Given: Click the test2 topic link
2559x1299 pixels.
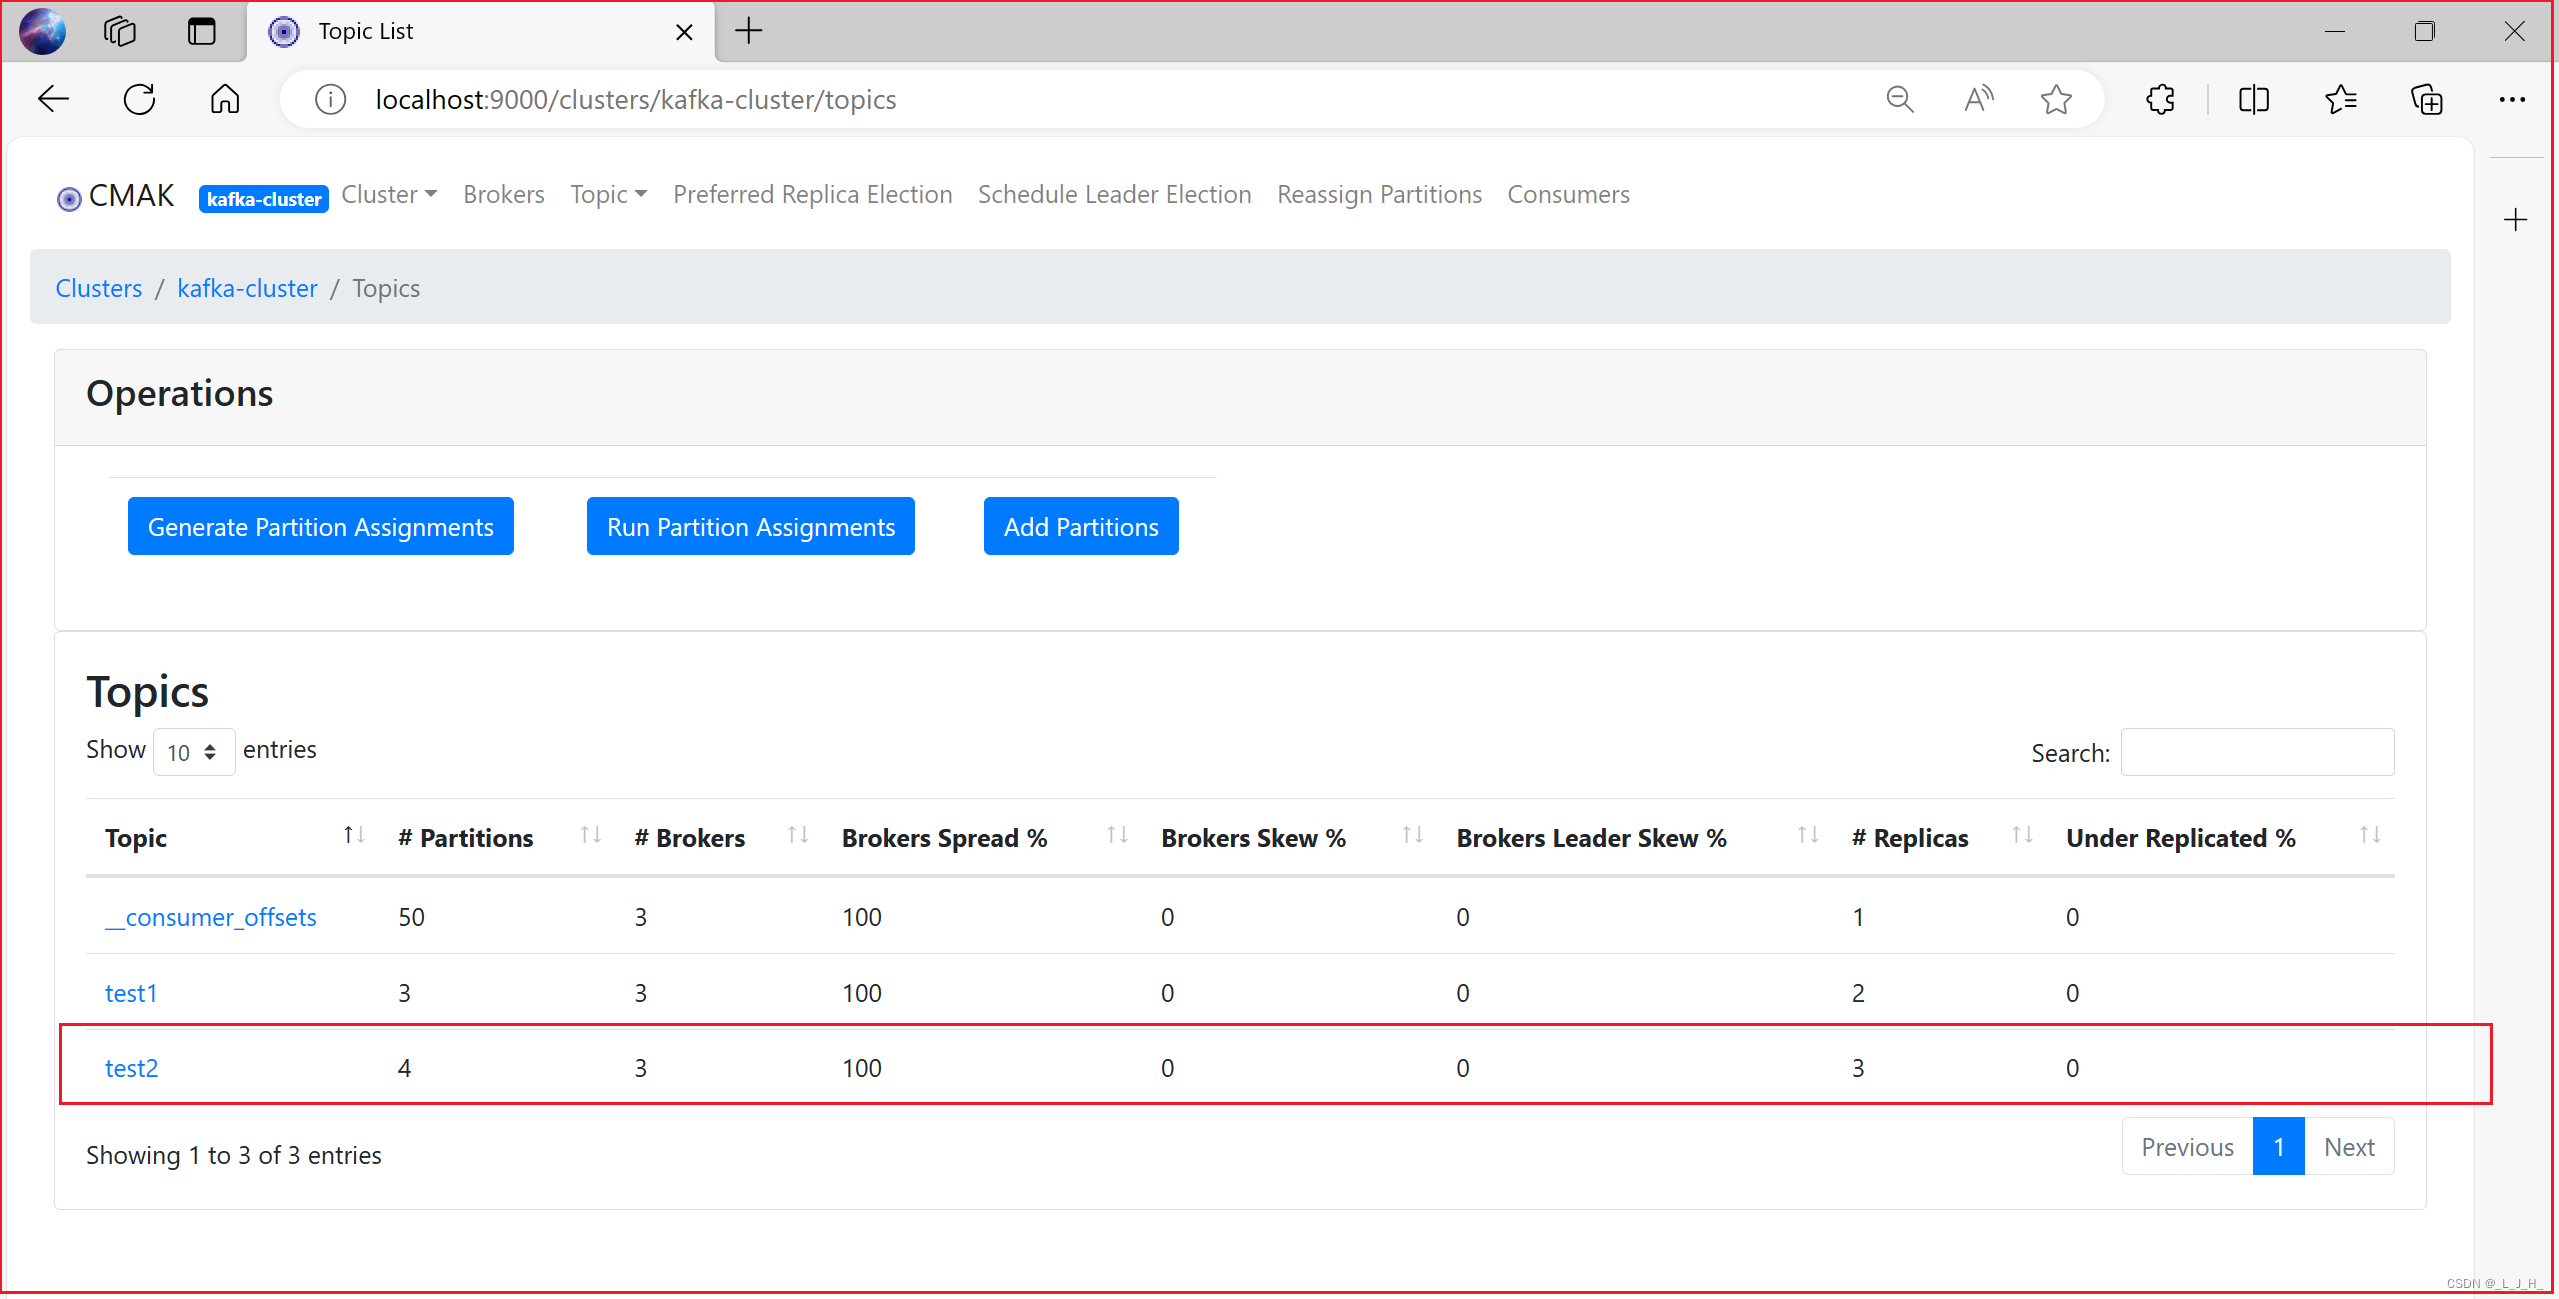Looking at the screenshot, I should pyautogui.click(x=131, y=1067).
